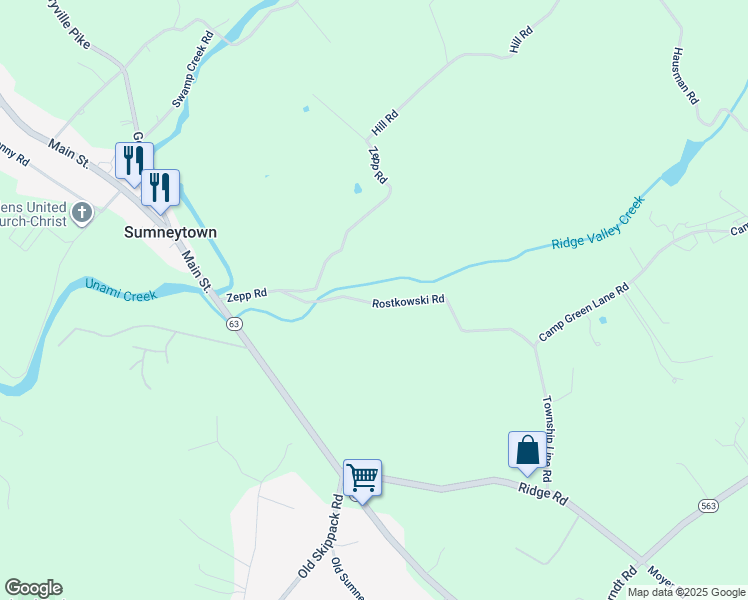Select the Sumneytown town label
The width and height of the screenshot is (748, 600).
tap(170, 232)
